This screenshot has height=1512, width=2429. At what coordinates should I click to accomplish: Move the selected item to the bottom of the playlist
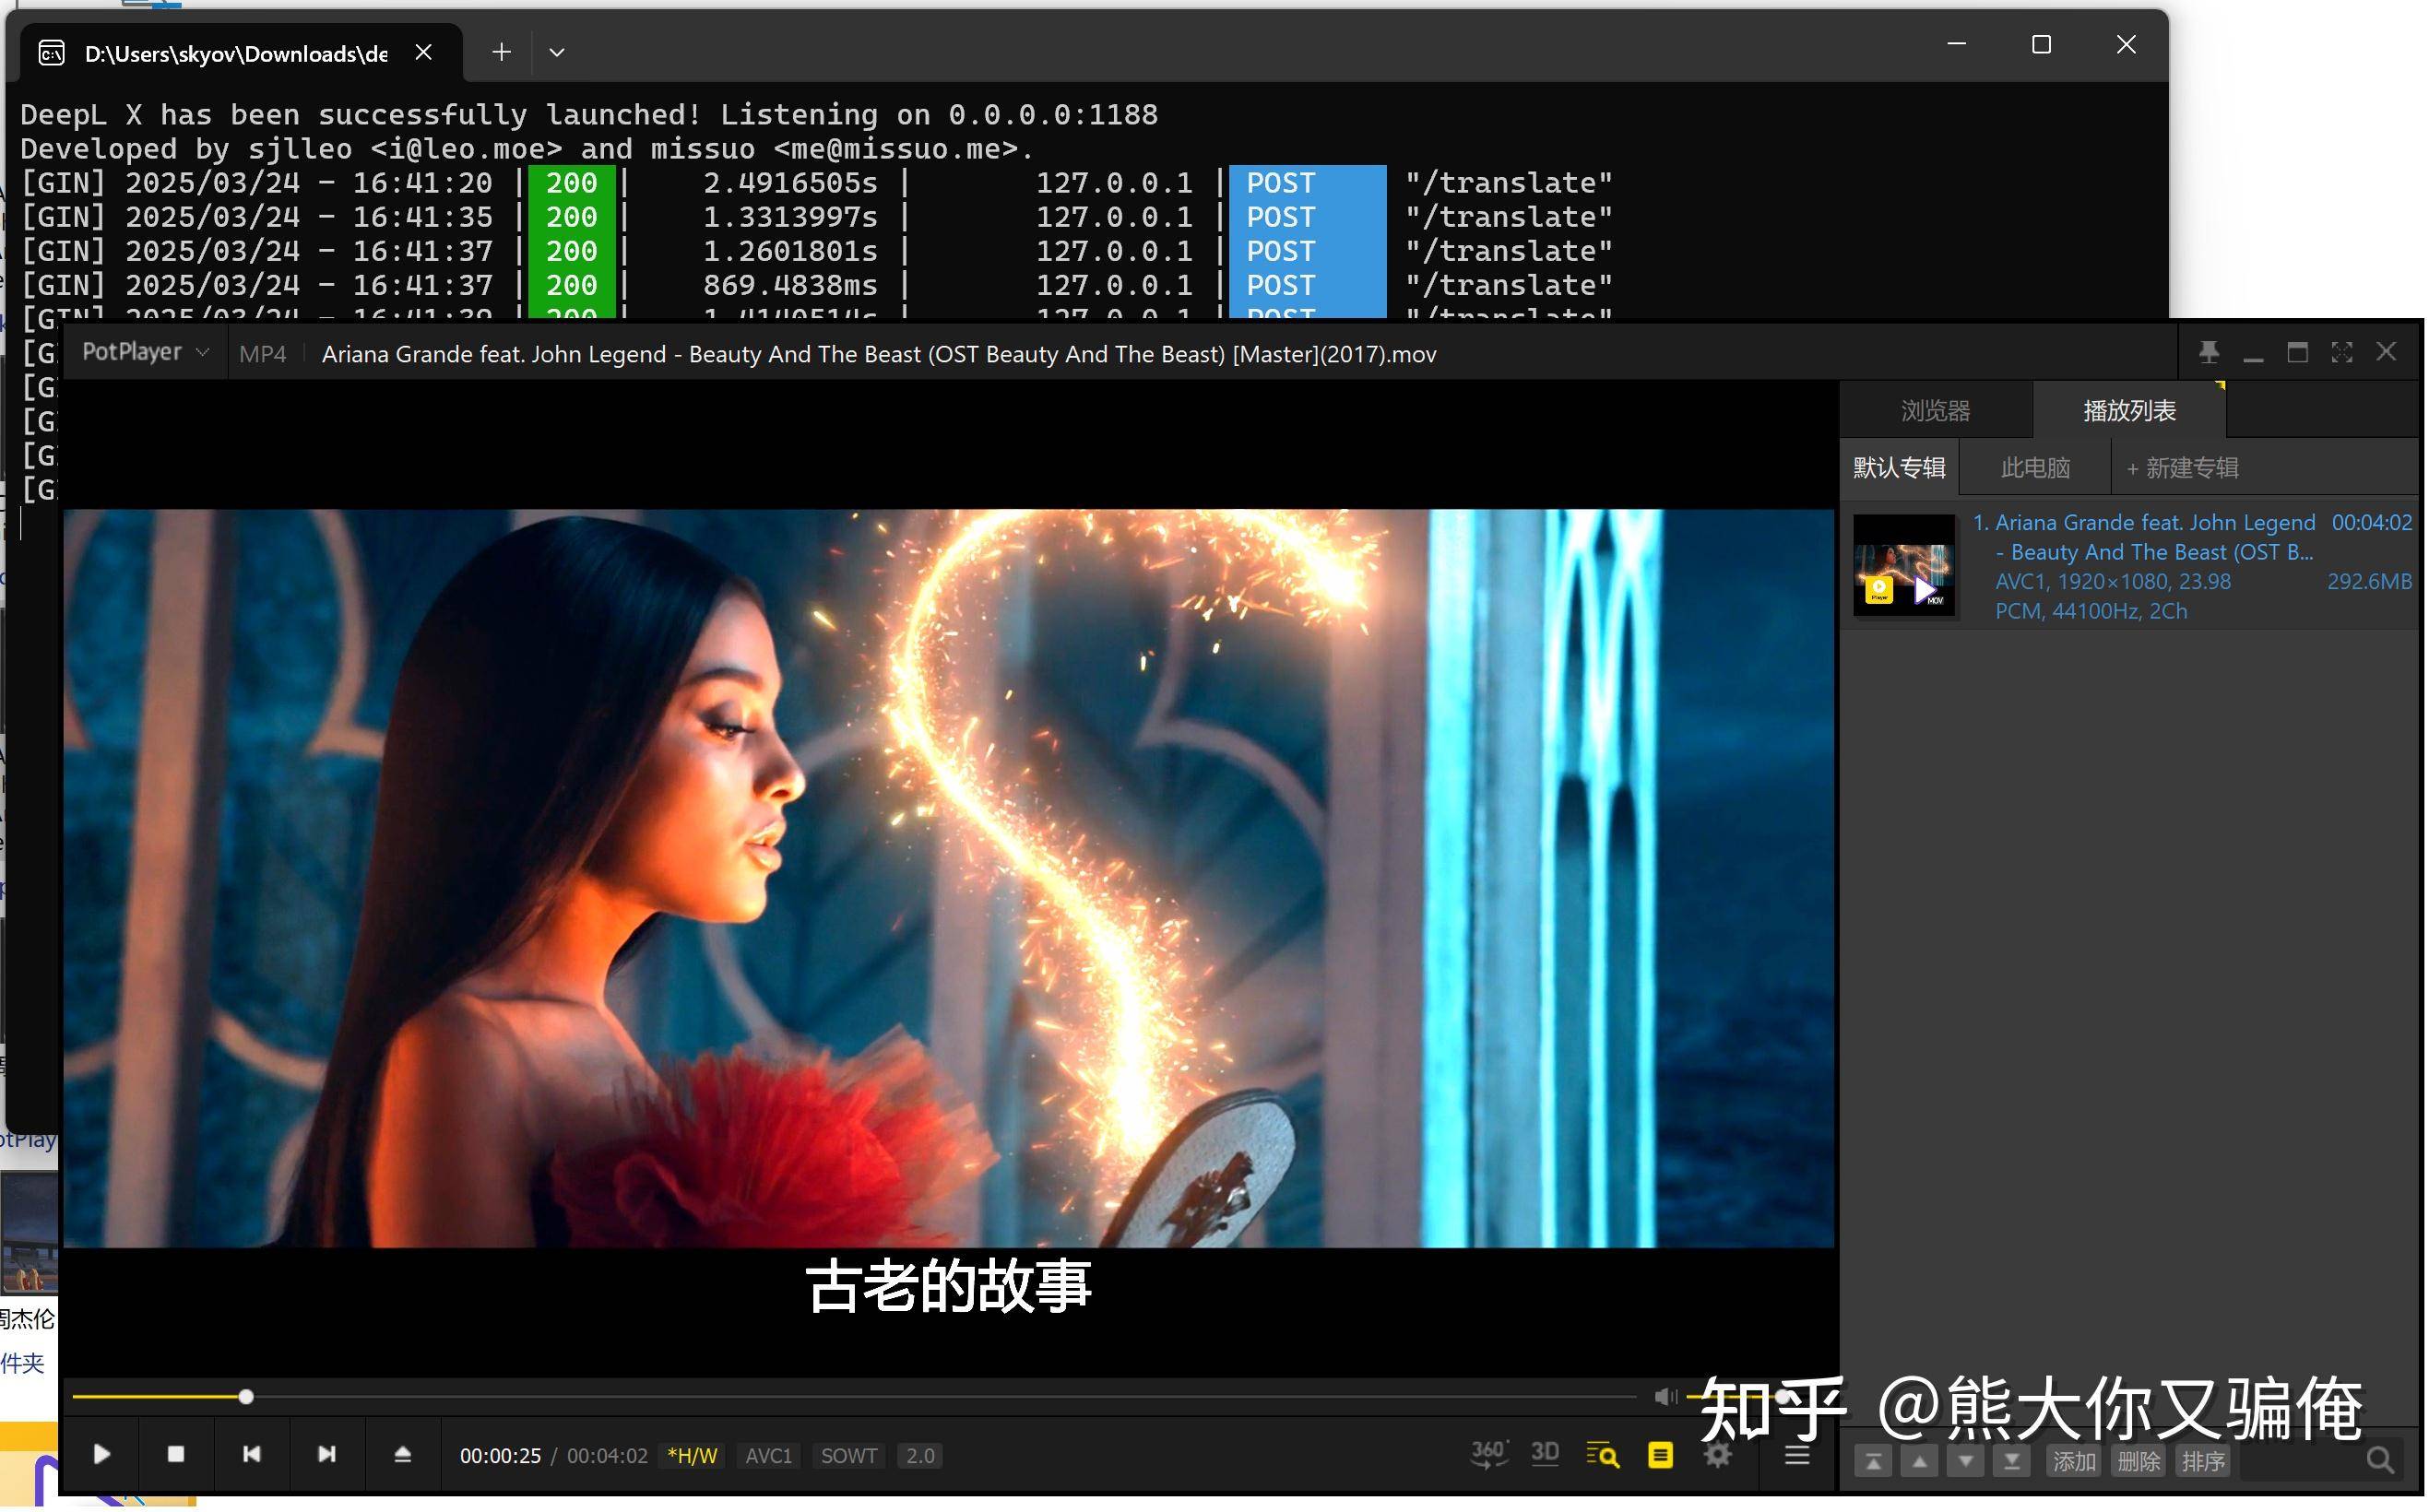(x=2011, y=1462)
